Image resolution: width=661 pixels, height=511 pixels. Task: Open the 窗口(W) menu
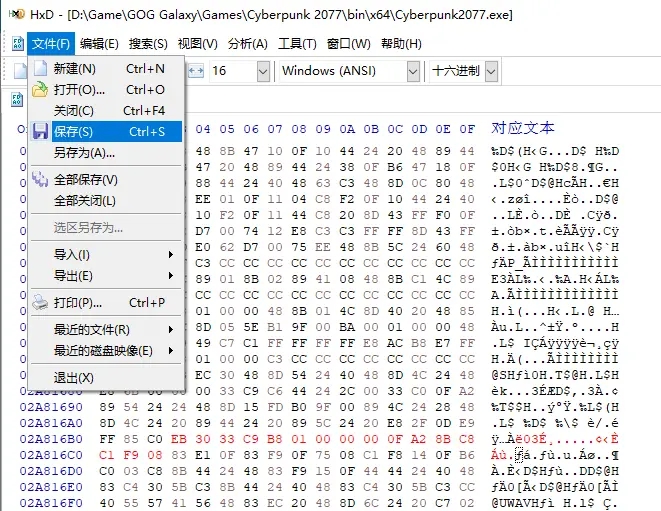tap(349, 43)
